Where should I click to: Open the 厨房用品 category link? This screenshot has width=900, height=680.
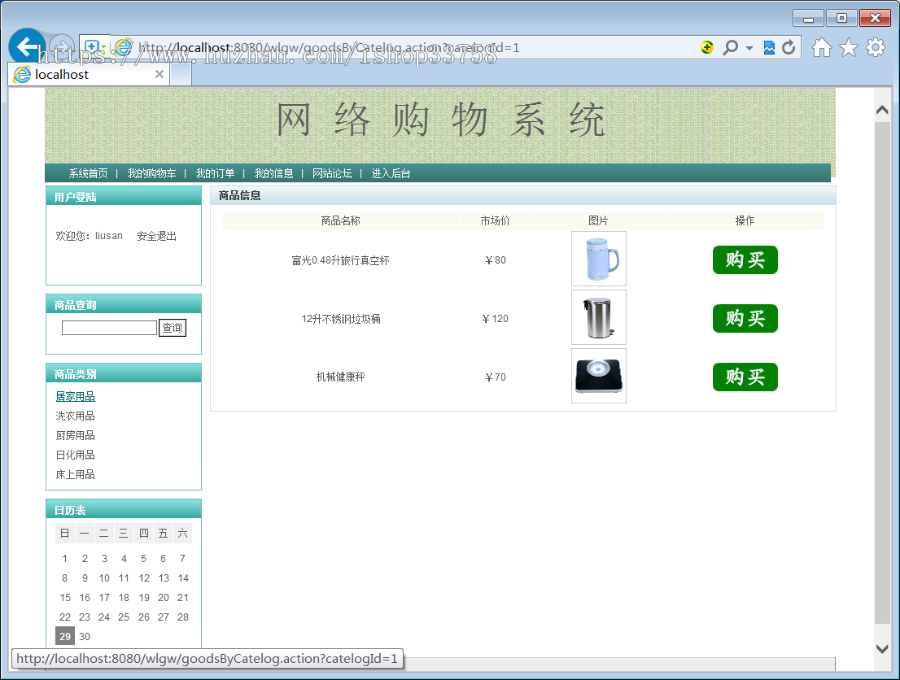pyautogui.click(x=75, y=435)
